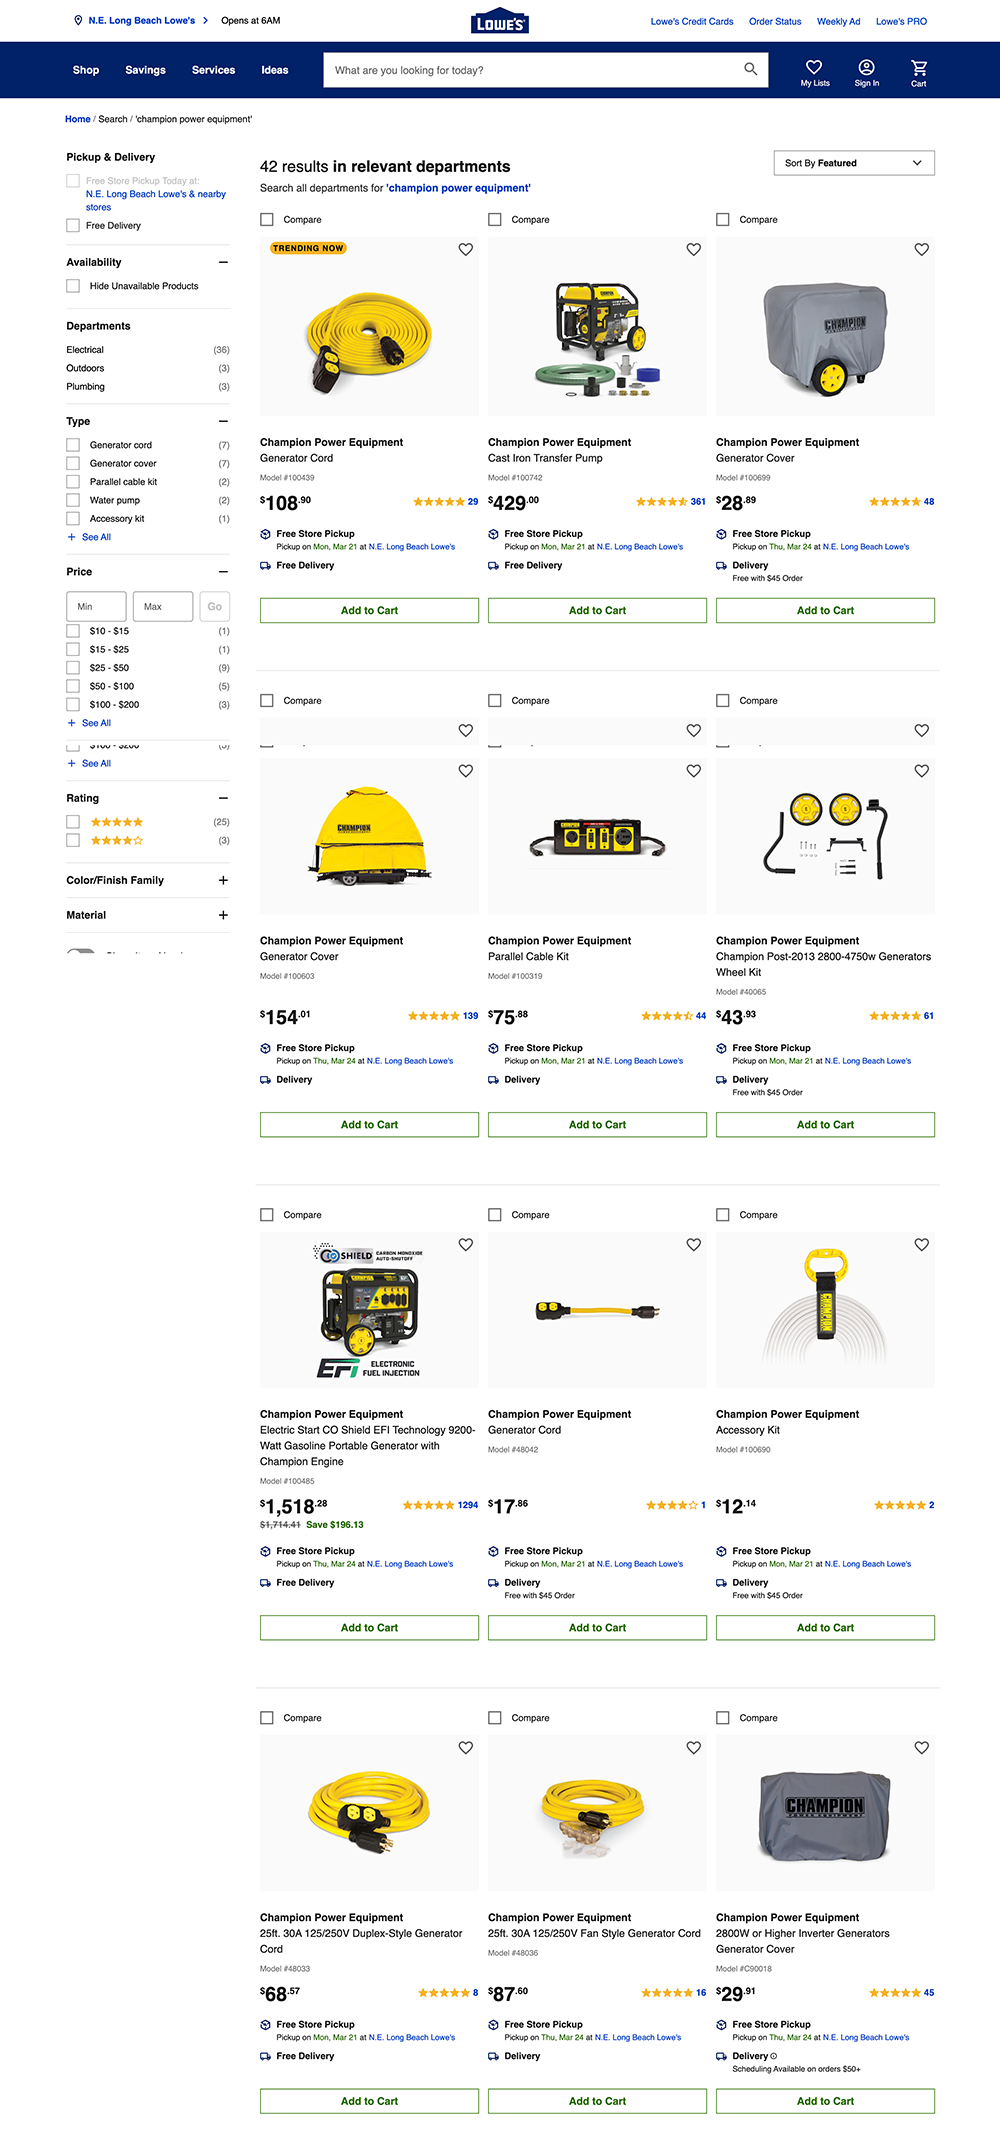This screenshot has width=1000, height=2138.
Task: Add the Cast Iron Transfer Pump to cart
Action: [597, 610]
